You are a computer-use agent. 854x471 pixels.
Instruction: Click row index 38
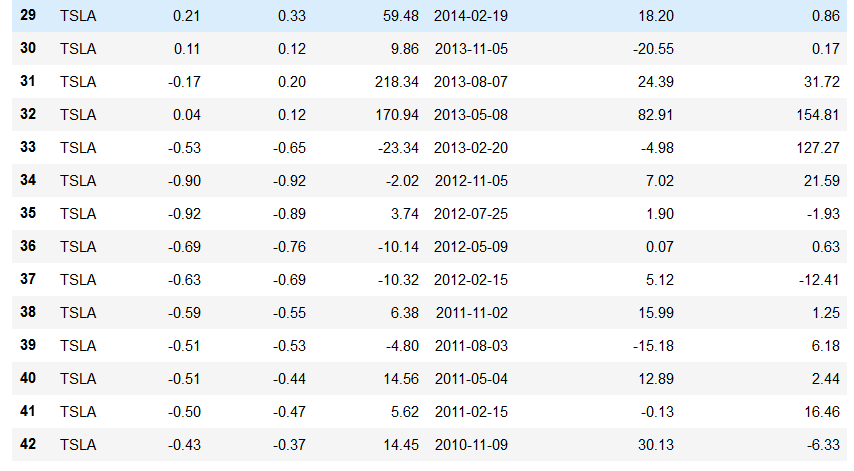click(28, 313)
